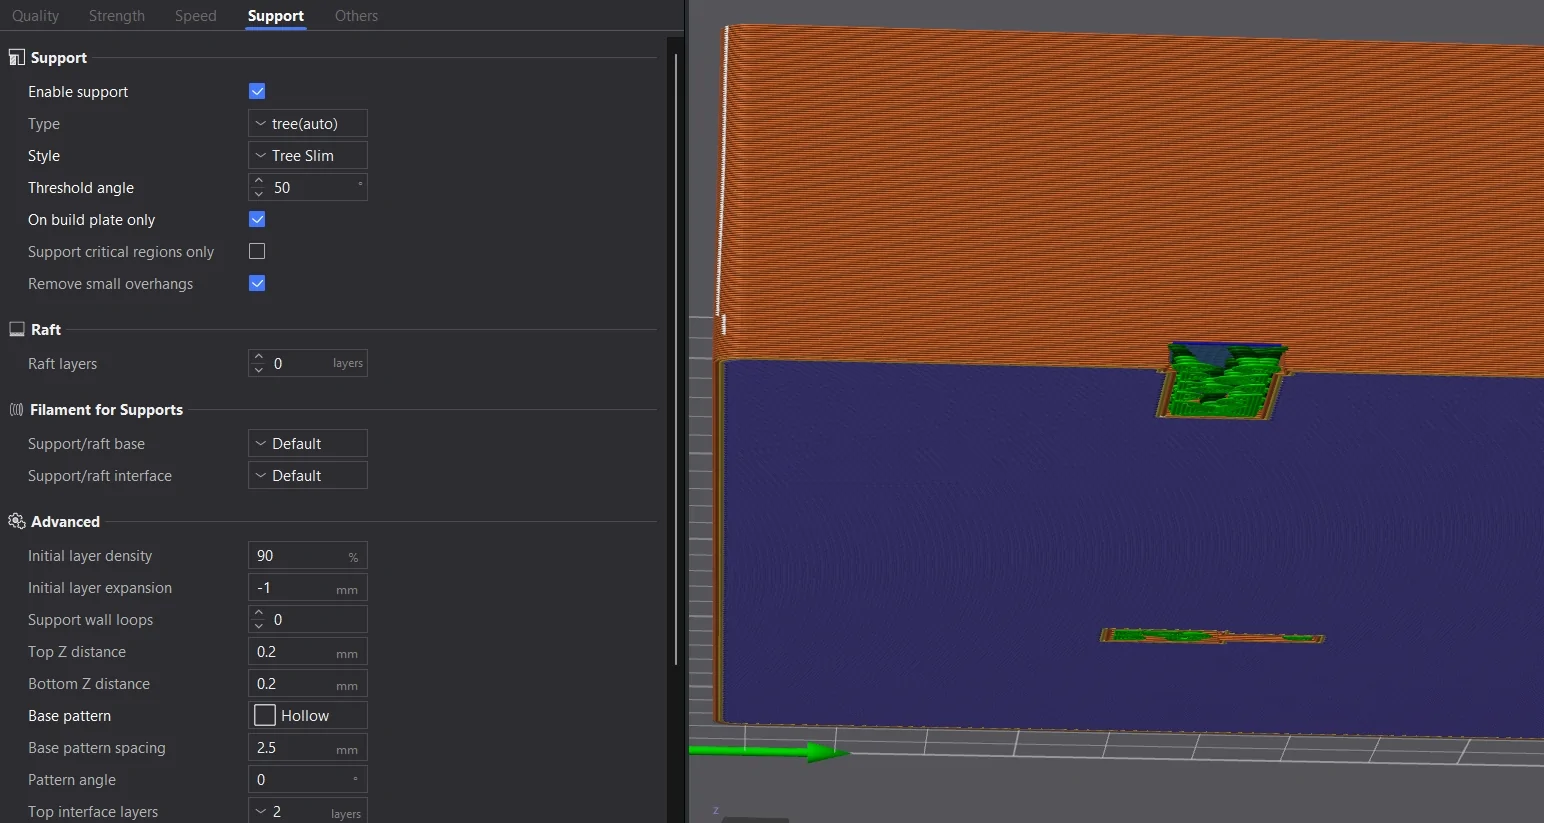The width and height of the screenshot is (1544, 823).
Task: Click the Top Z distance field
Action: point(308,651)
